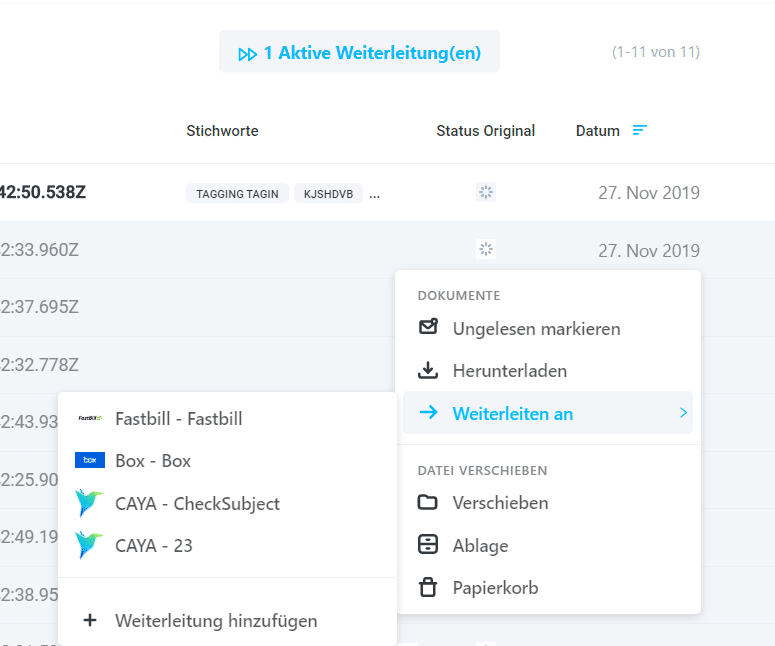
Task: Open the Weiterleiten an submenu entry
Action: point(548,413)
